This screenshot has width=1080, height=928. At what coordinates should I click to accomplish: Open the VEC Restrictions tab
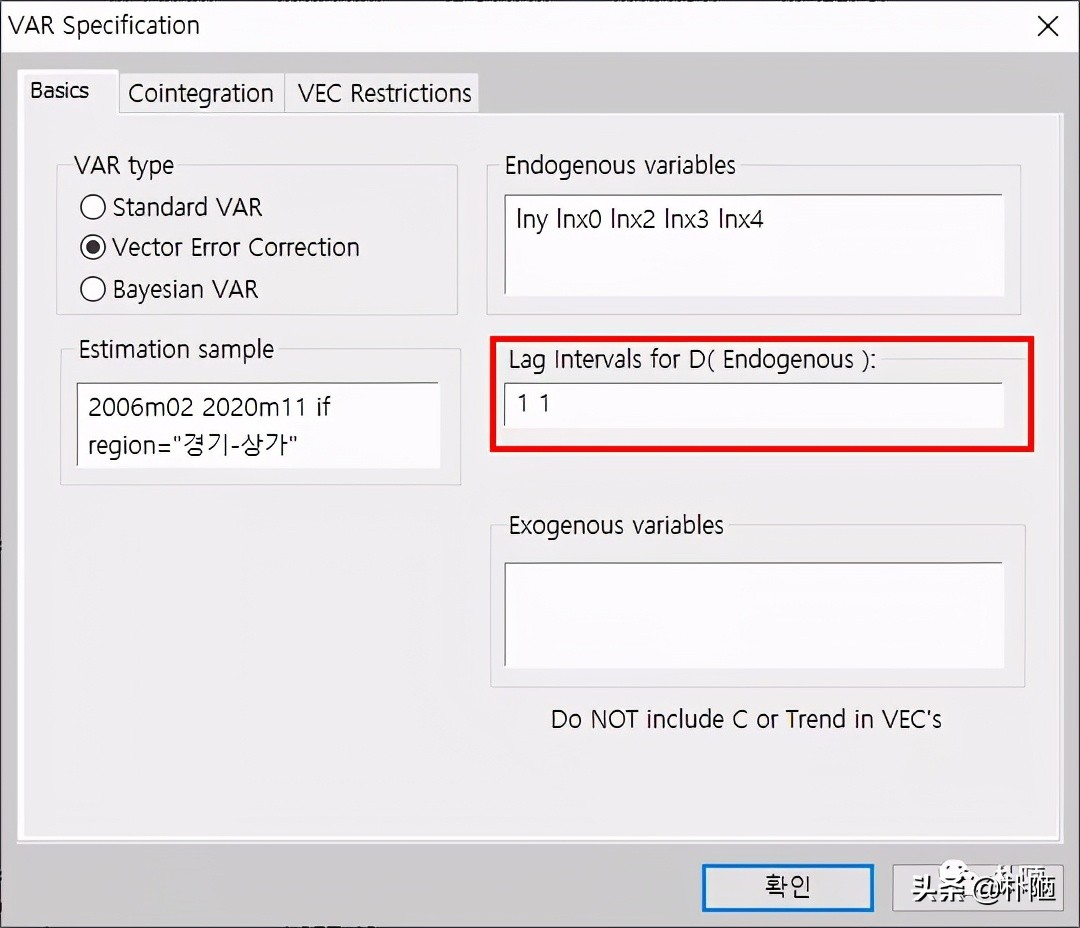point(381,93)
